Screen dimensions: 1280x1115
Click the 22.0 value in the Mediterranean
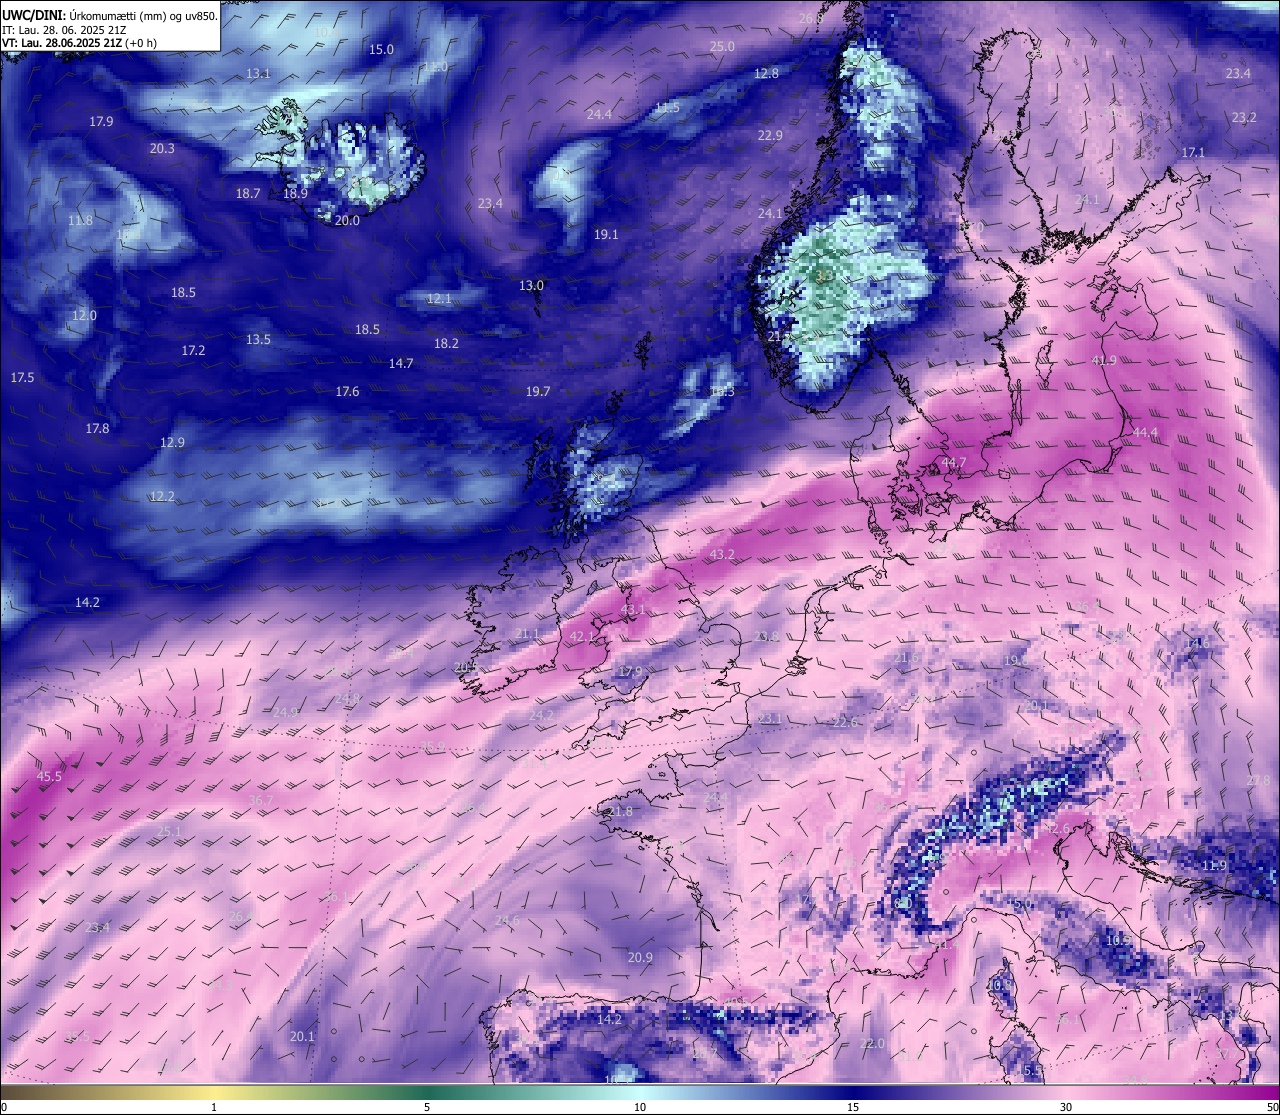tap(872, 1043)
